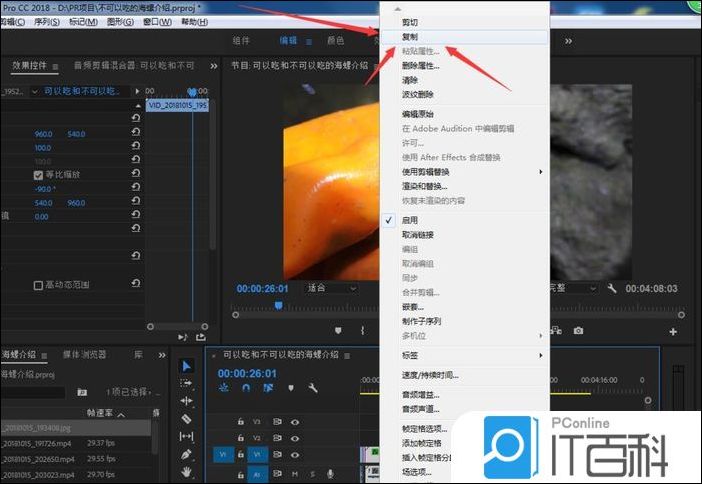Select the Selection arrow tool
Screen dimensions: 702x484
(187, 366)
